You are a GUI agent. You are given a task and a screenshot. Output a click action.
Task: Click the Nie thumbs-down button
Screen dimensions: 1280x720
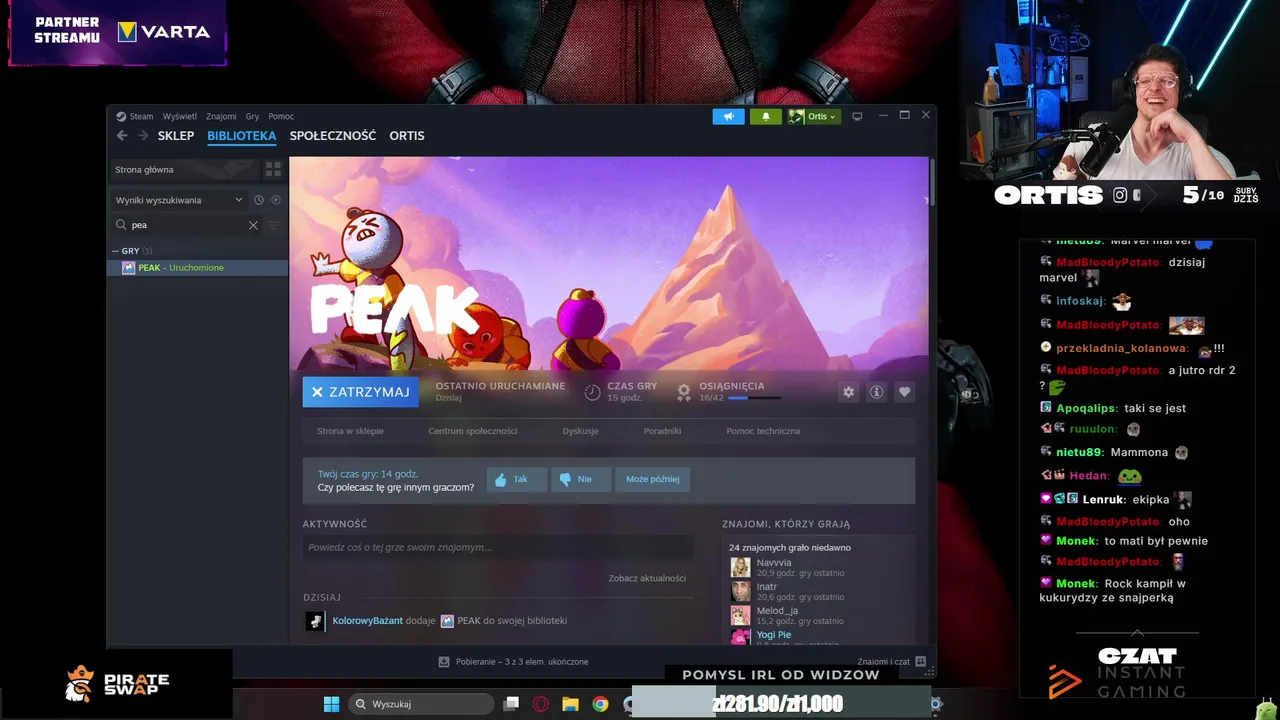pyautogui.click(x=580, y=479)
